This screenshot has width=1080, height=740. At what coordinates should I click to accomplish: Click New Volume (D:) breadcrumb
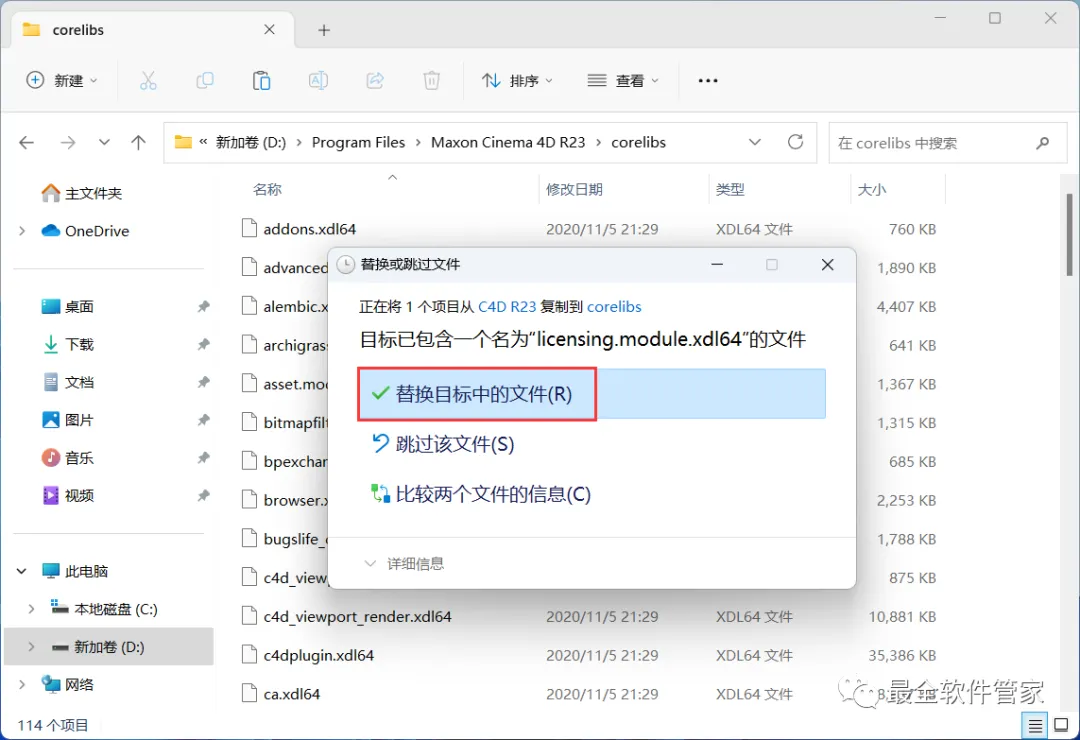tap(251, 143)
